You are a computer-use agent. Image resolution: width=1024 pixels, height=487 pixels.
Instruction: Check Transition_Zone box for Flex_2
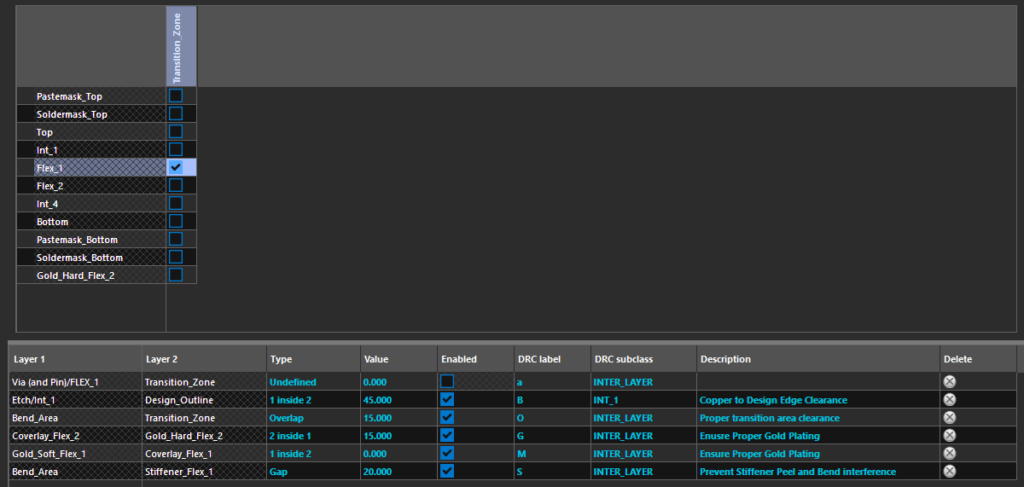click(x=176, y=185)
